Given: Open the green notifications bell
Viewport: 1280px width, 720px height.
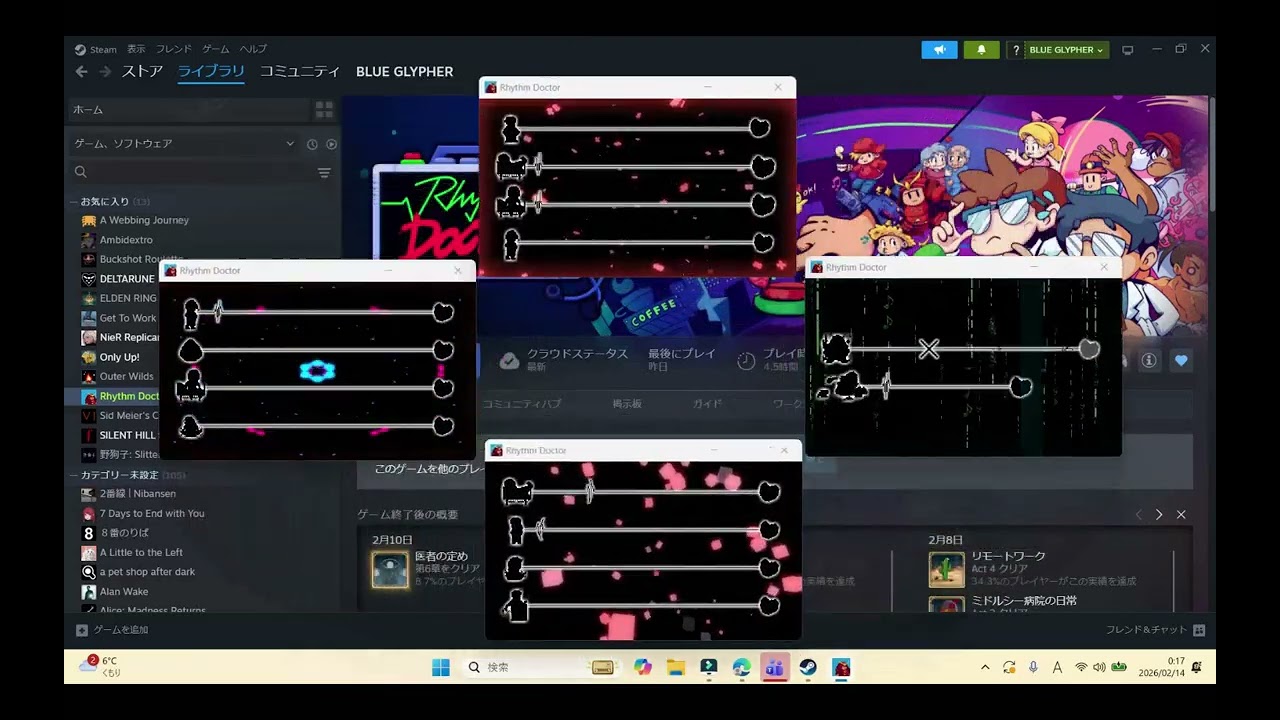Looking at the screenshot, I should pos(981,50).
